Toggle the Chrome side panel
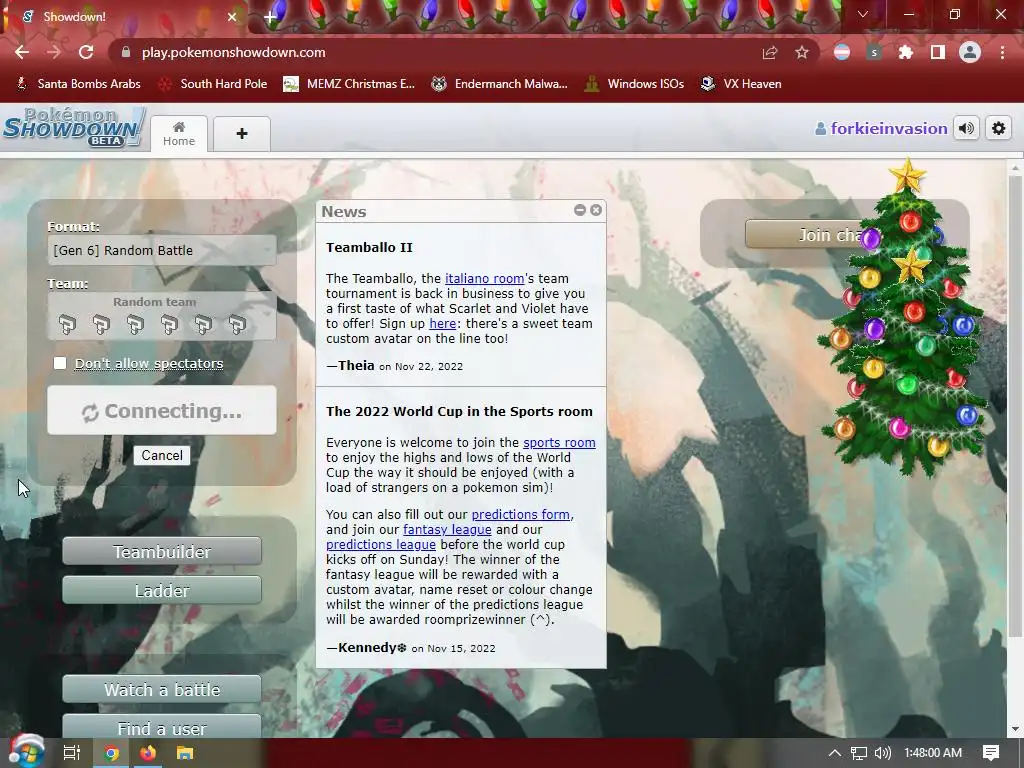 (938, 52)
